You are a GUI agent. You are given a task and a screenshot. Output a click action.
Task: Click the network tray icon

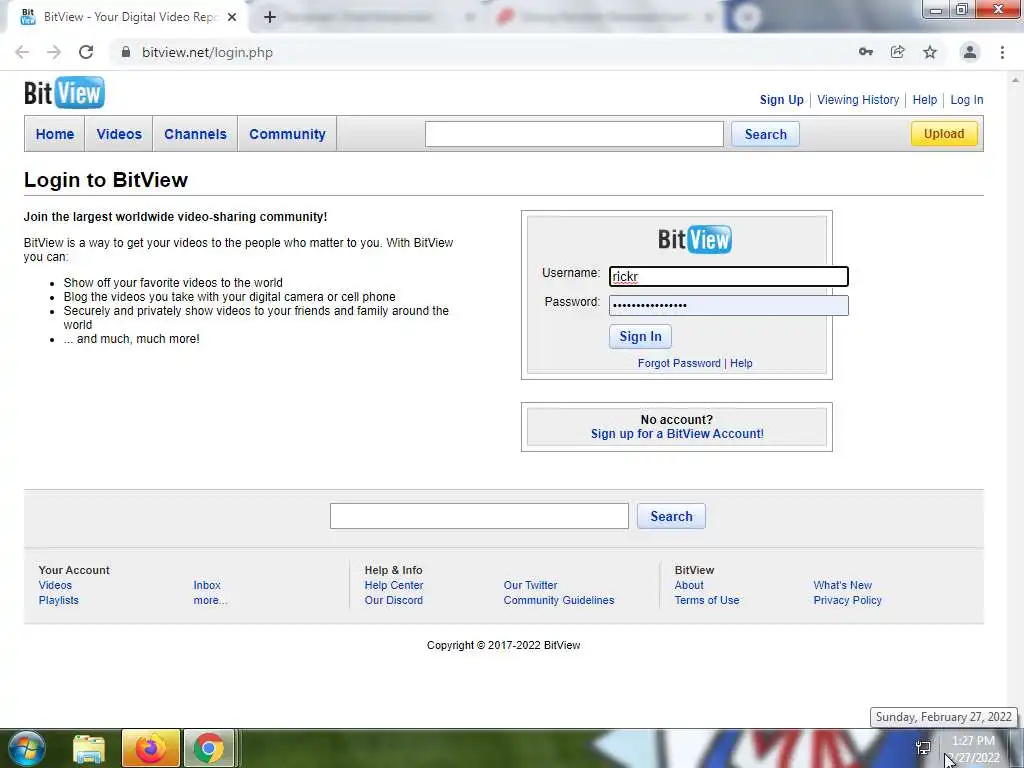[923, 748]
